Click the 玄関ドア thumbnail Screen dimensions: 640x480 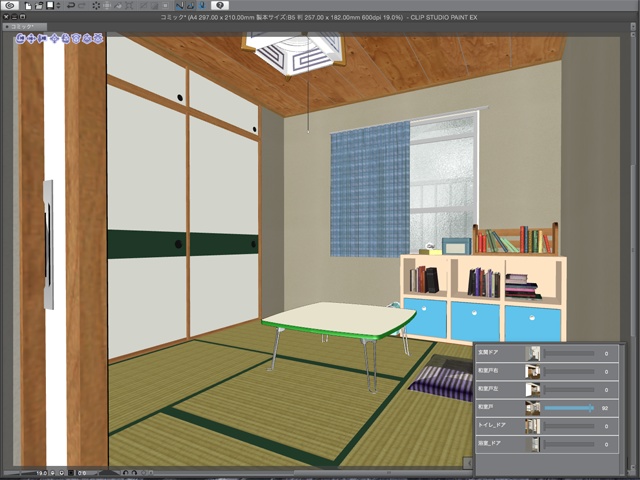(532, 353)
